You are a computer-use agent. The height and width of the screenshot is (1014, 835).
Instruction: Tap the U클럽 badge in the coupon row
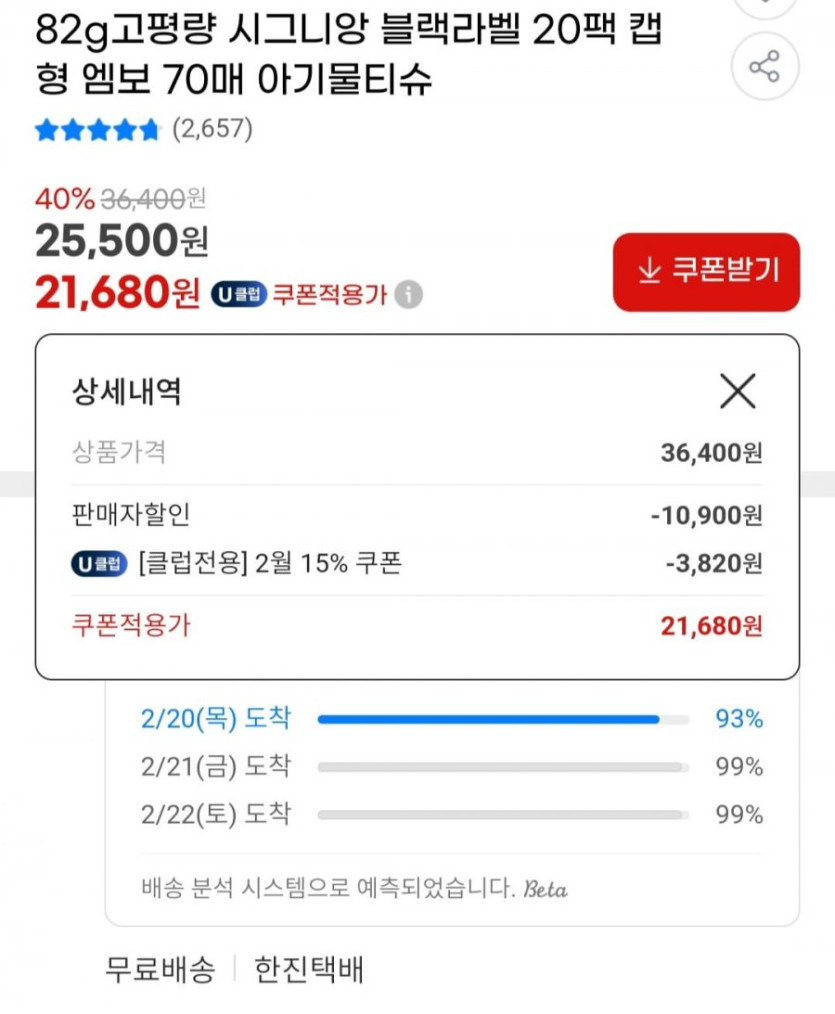pos(99,564)
